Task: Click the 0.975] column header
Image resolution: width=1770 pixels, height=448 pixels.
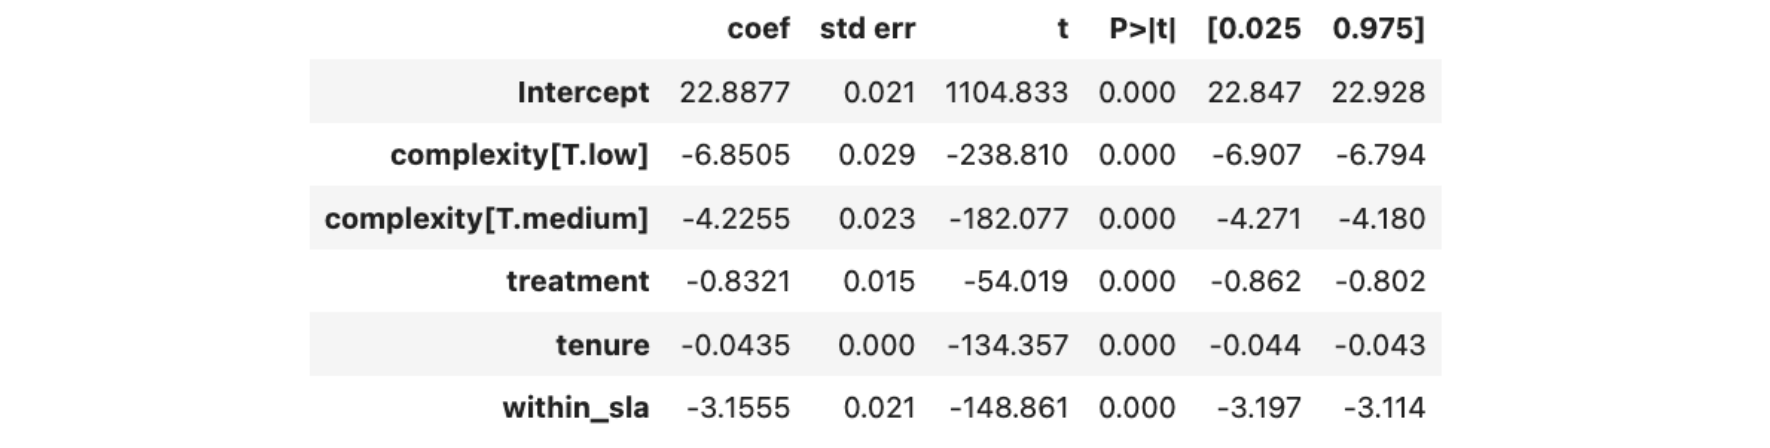Action: click(x=1378, y=29)
